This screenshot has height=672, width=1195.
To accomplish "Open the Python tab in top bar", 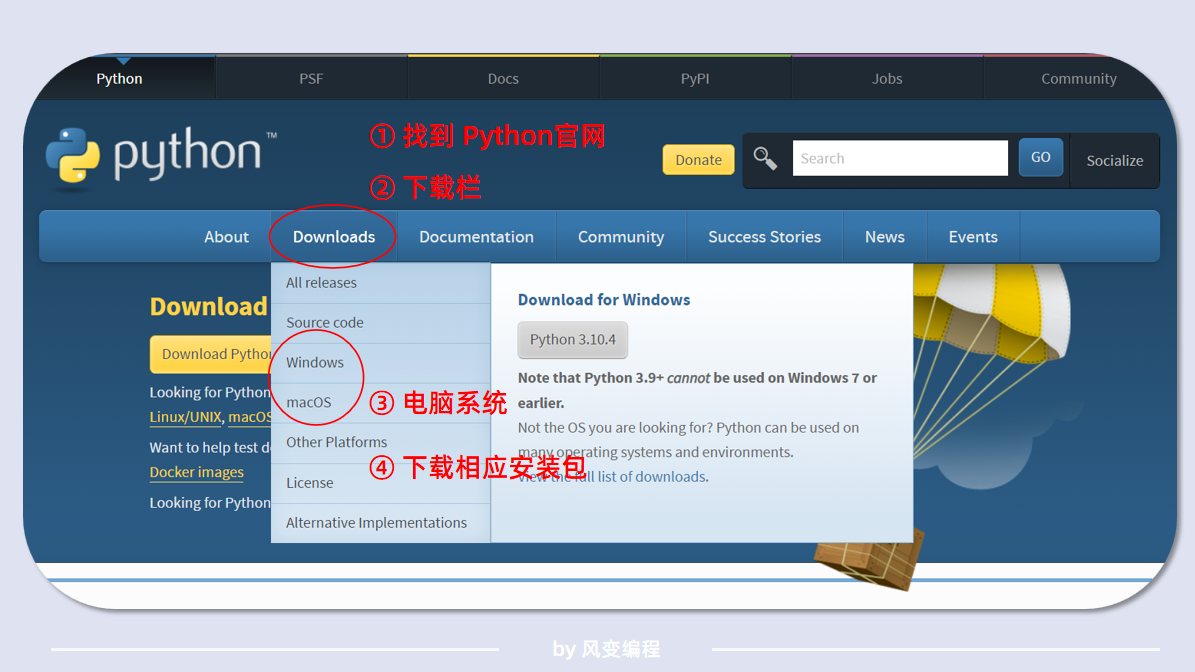I will (120, 78).
